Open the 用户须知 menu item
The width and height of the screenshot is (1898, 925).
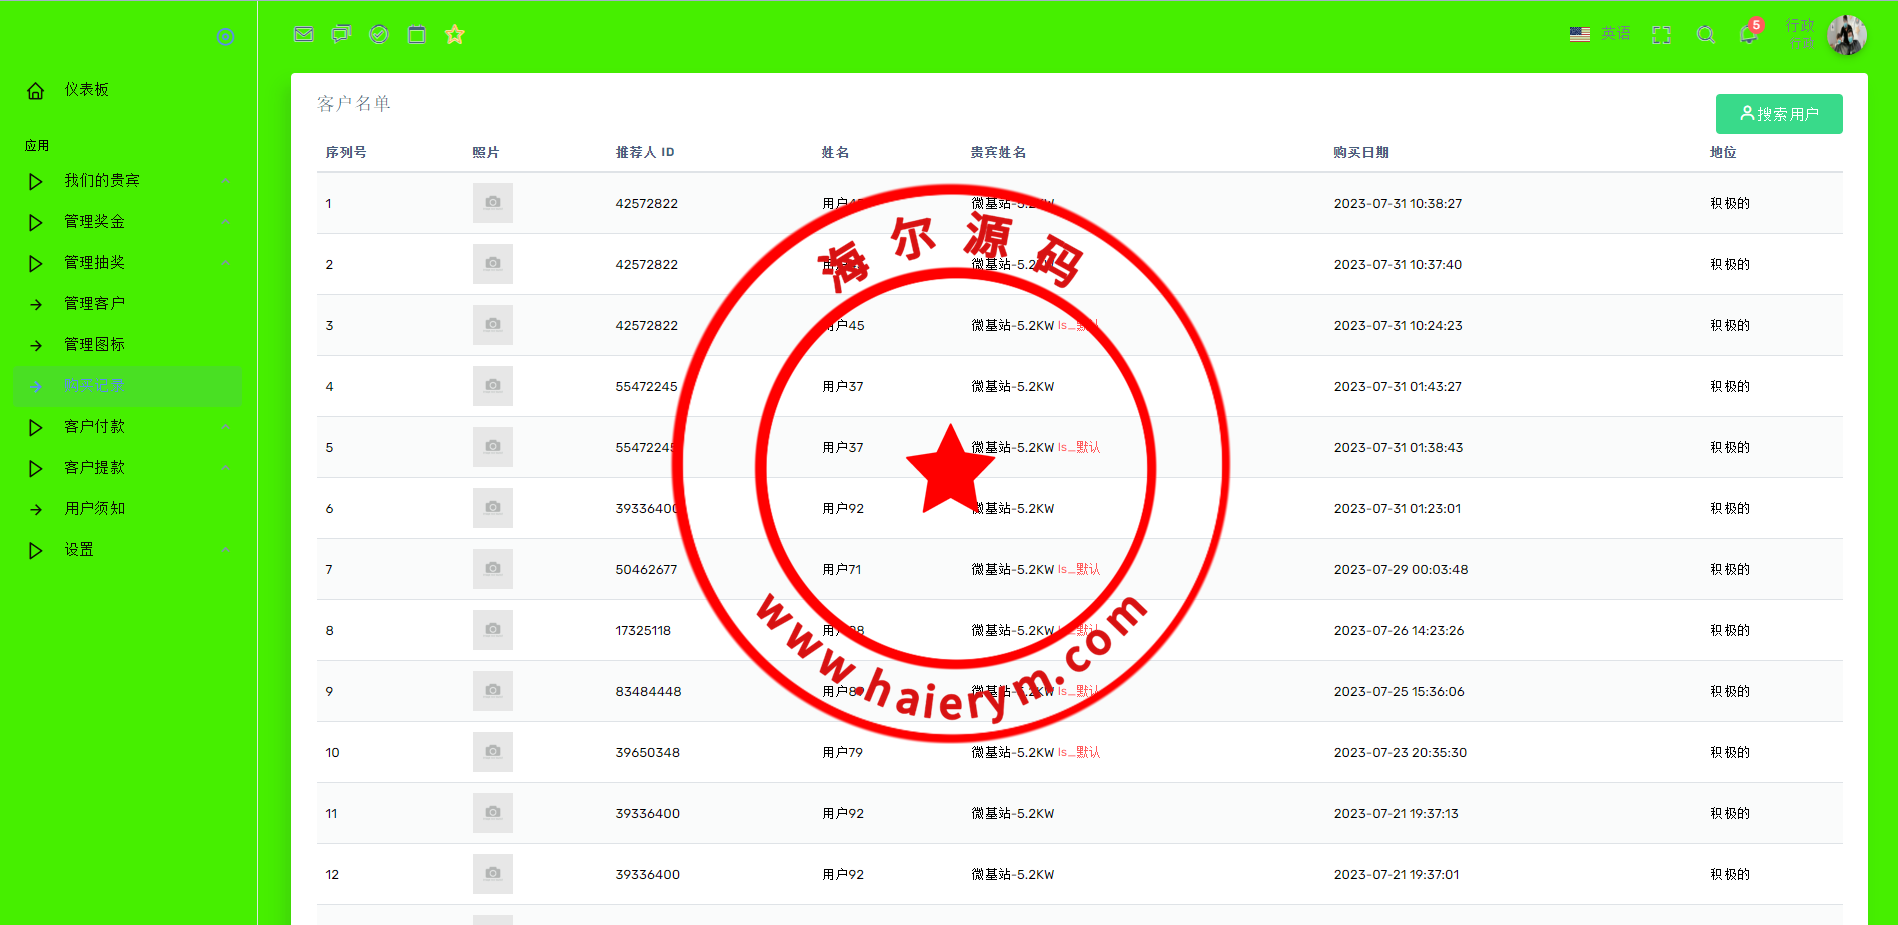128,509
